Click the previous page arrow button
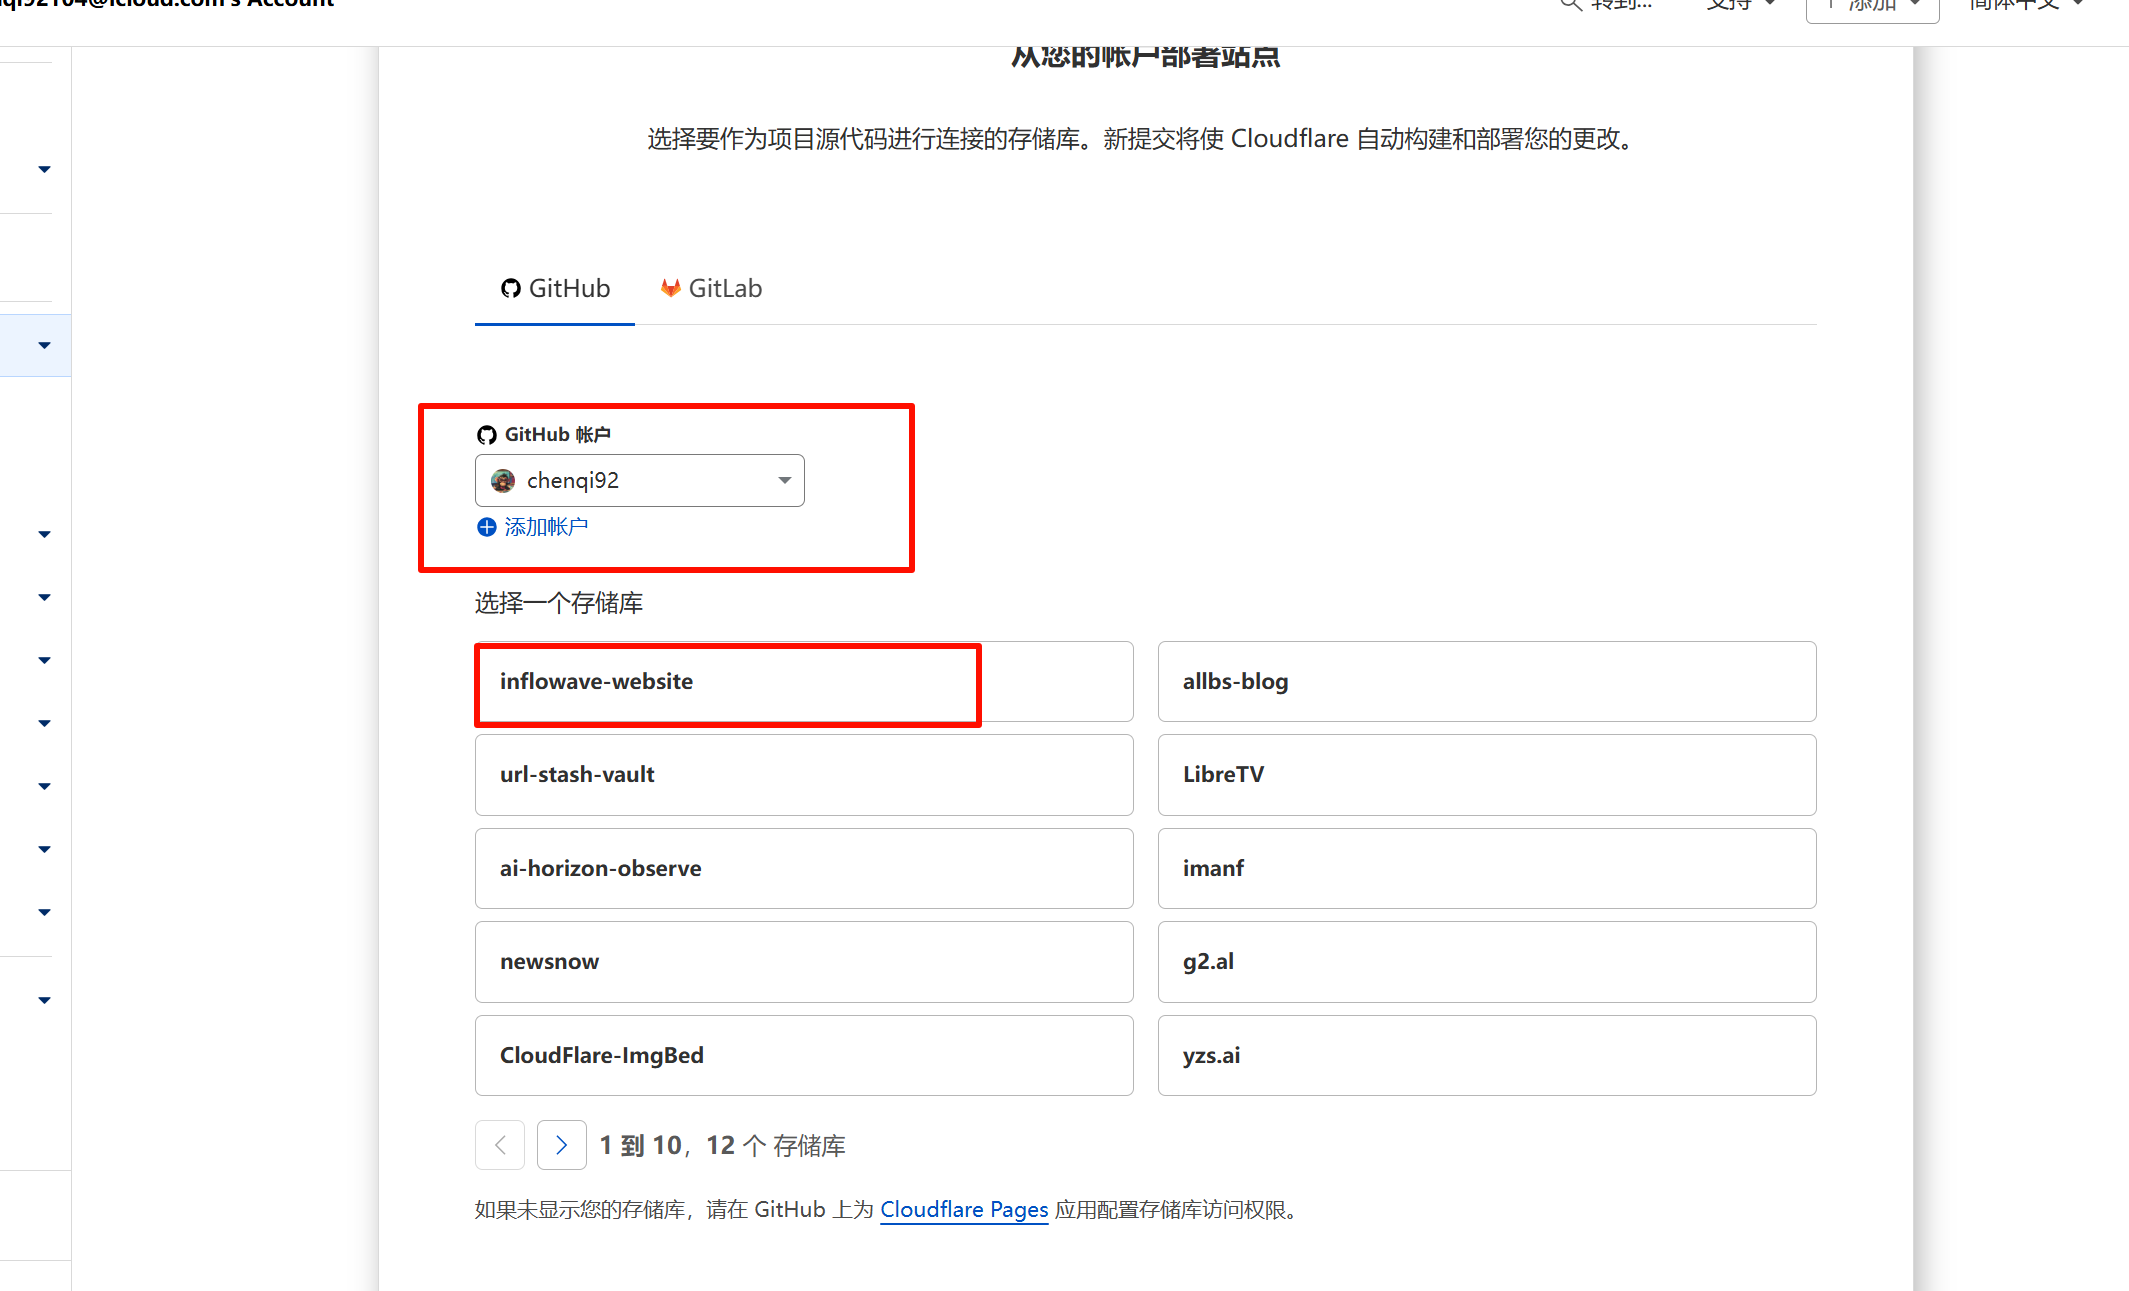This screenshot has width=2129, height=1291. [x=500, y=1145]
